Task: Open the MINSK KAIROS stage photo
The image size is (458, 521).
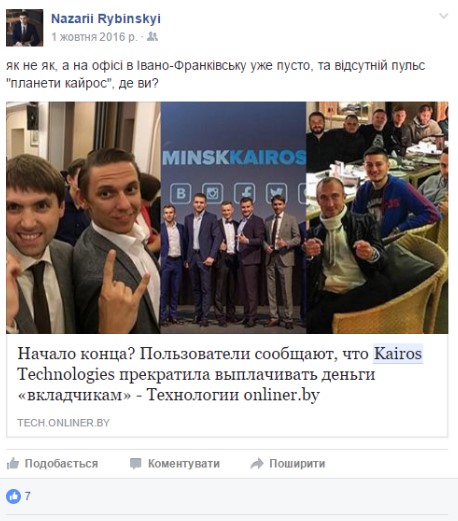Action: tap(233, 217)
